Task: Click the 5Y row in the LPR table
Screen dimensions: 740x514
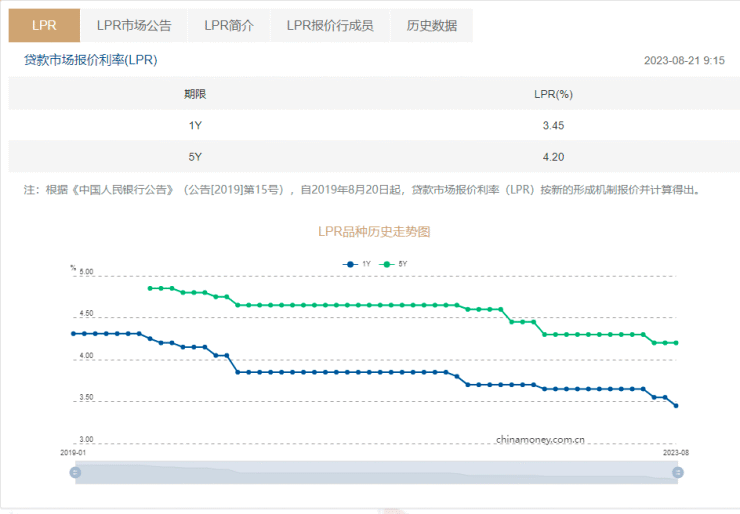Action: [195, 156]
